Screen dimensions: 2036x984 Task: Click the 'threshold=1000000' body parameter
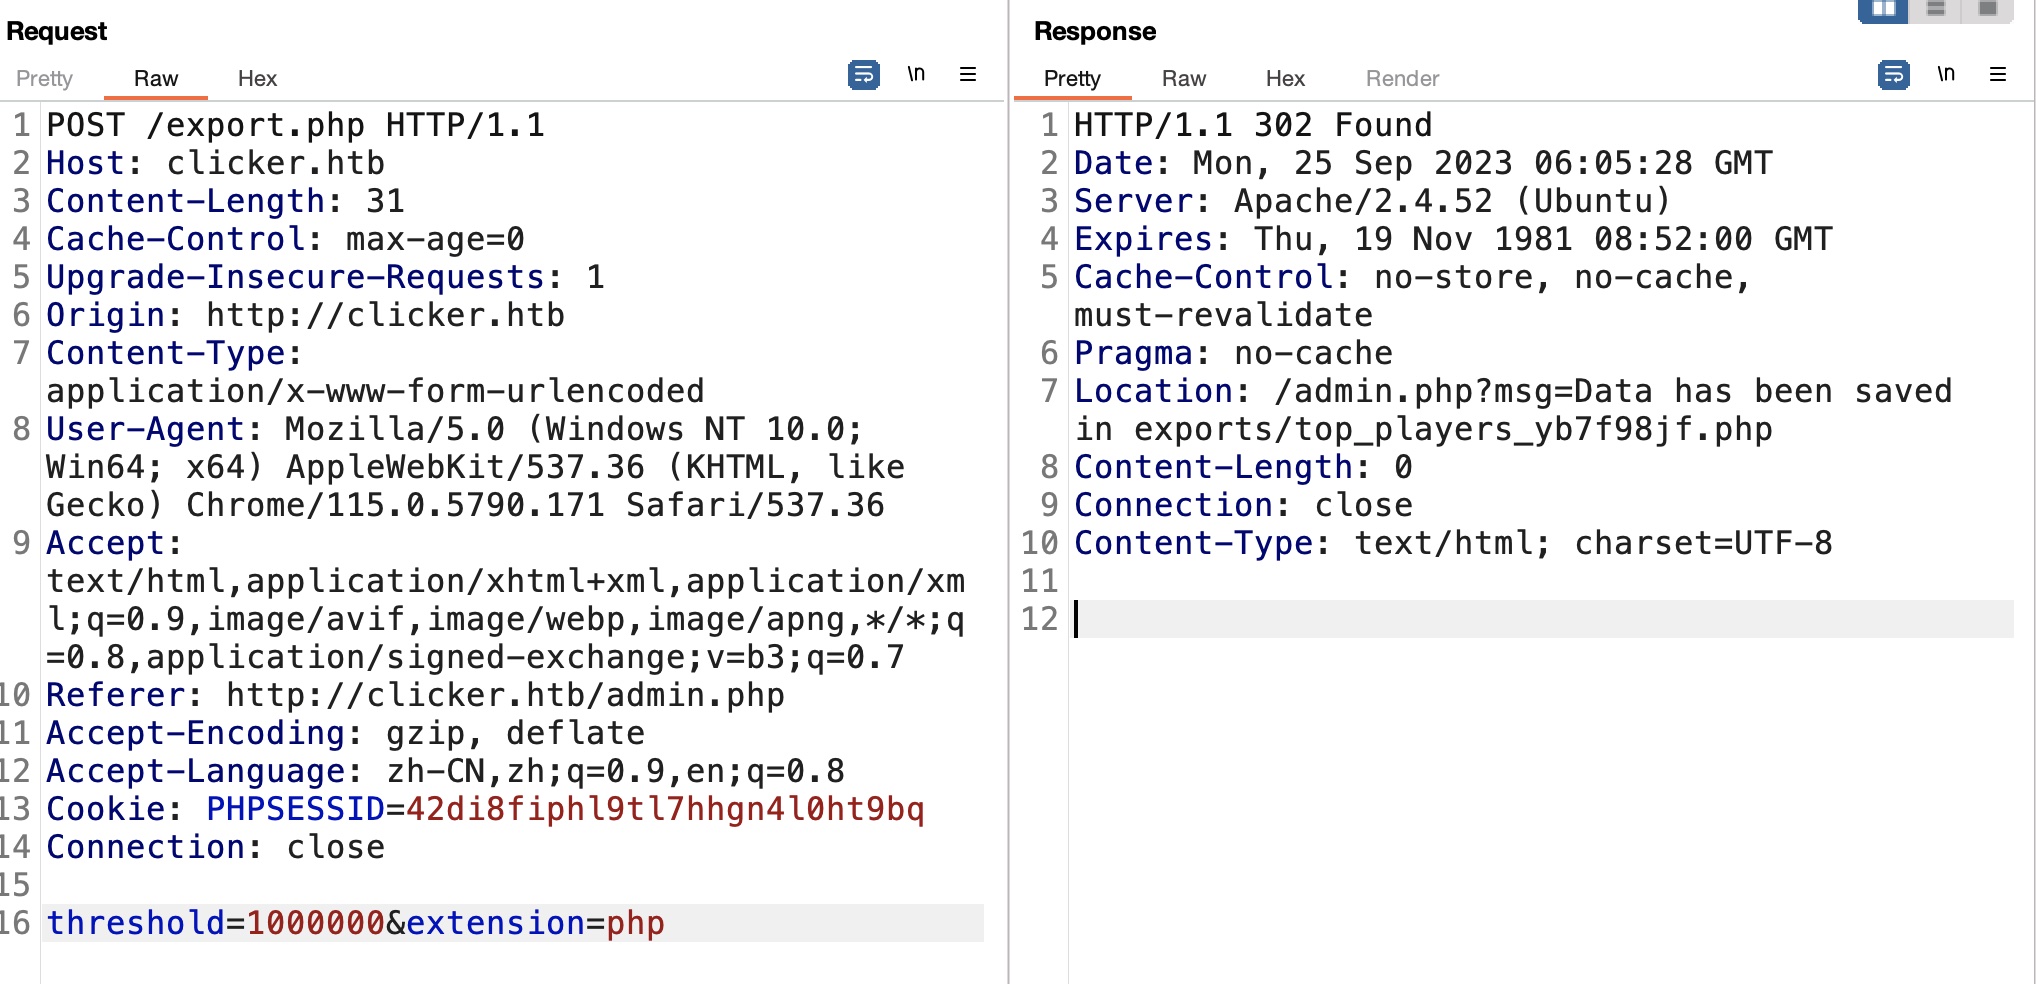point(215,923)
